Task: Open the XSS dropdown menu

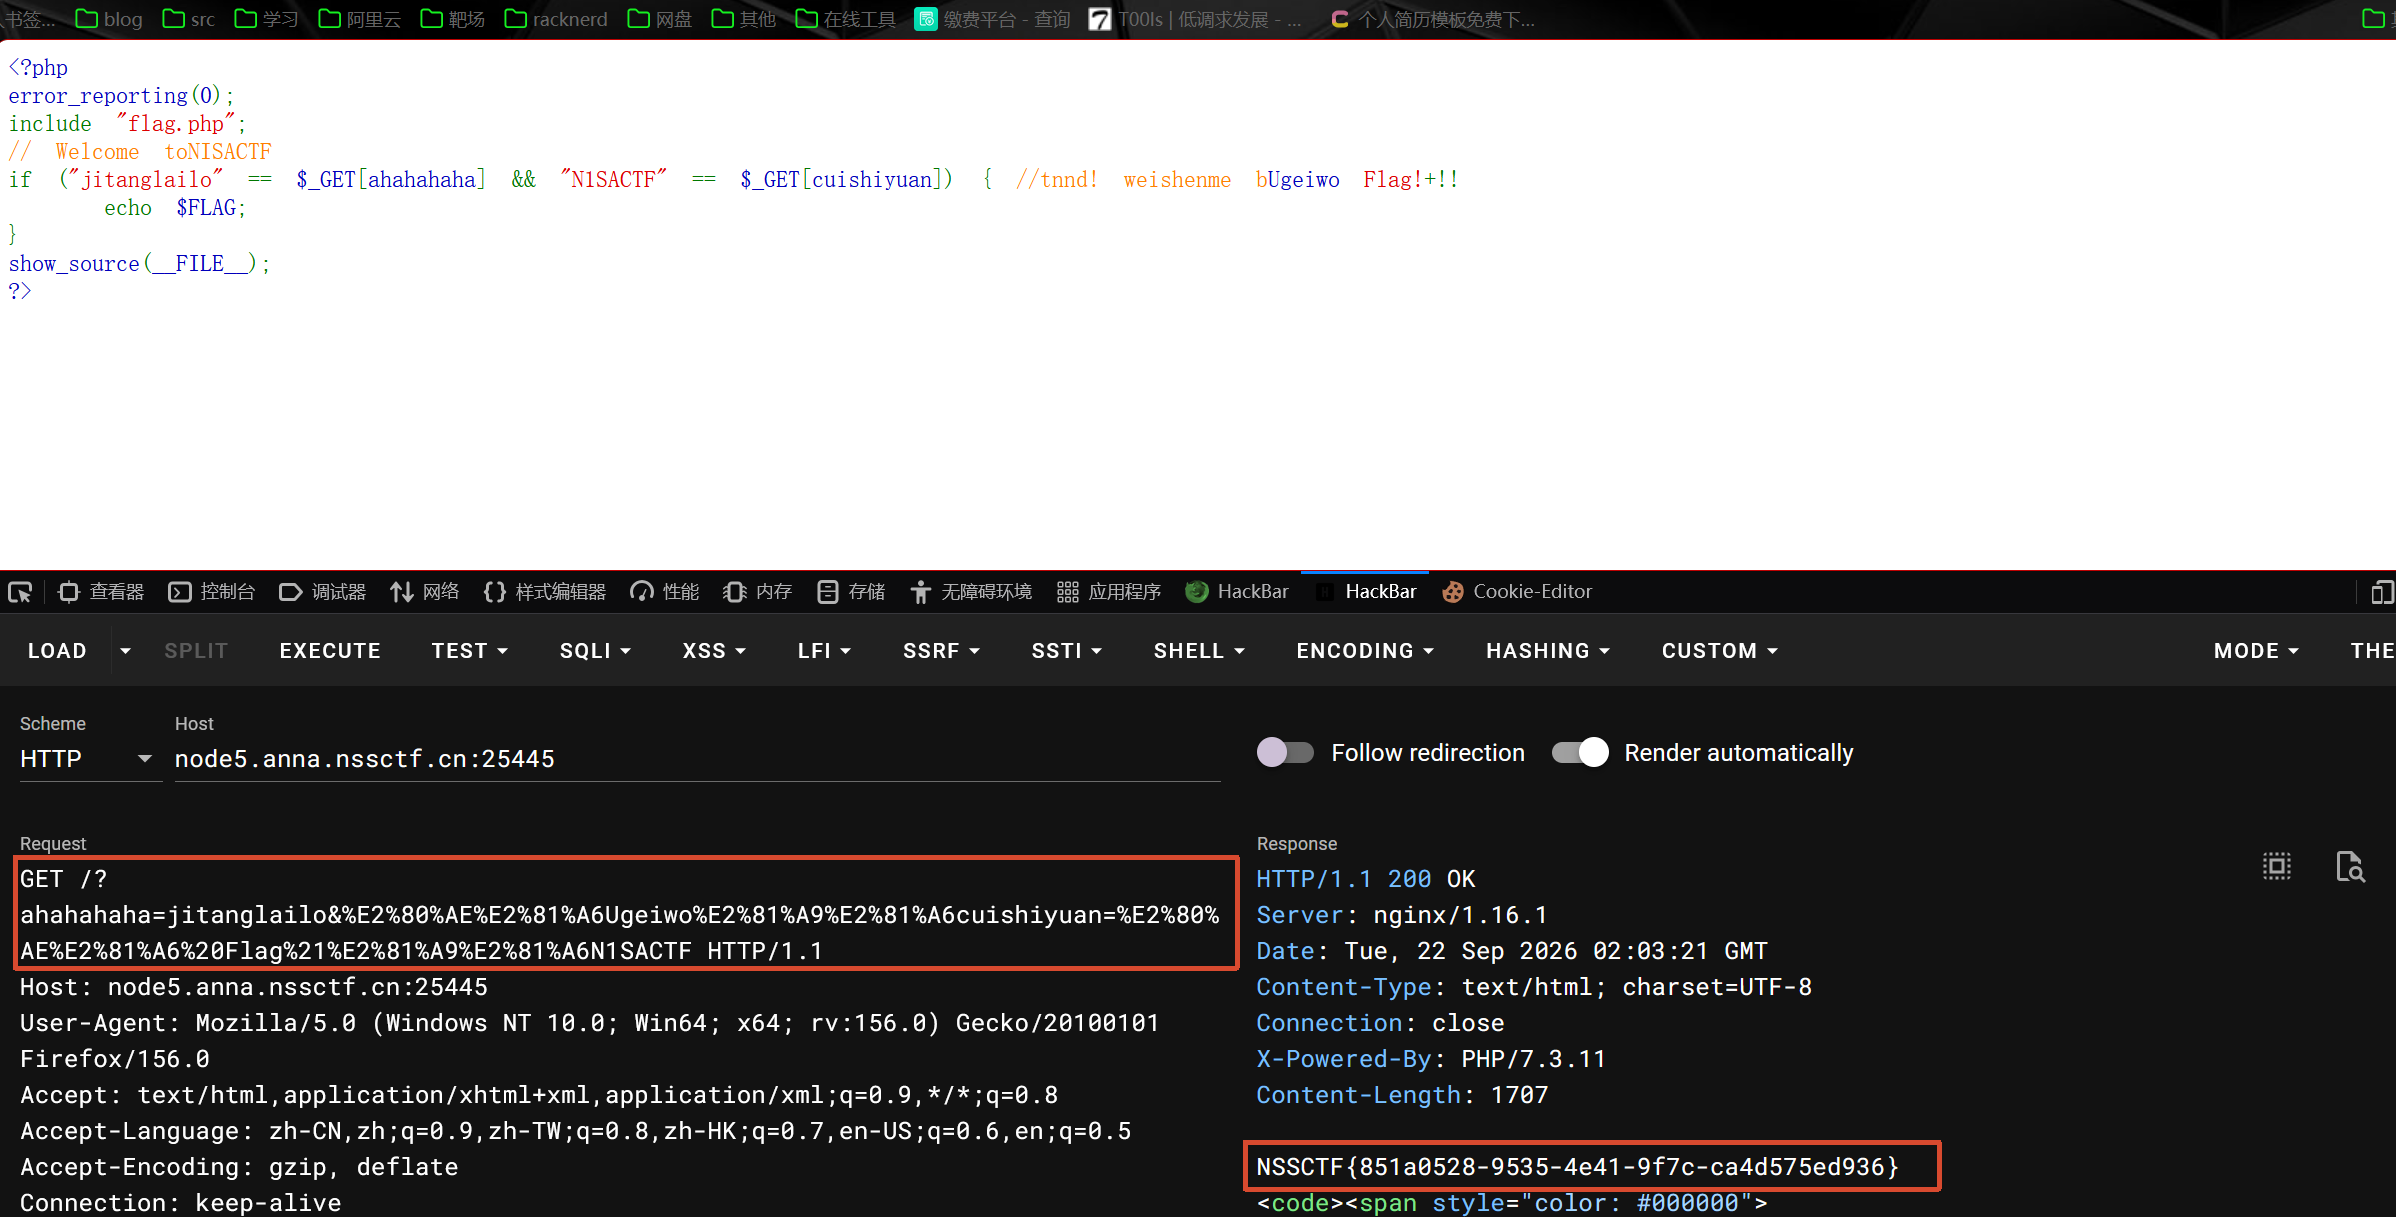Action: coord(714,651)
